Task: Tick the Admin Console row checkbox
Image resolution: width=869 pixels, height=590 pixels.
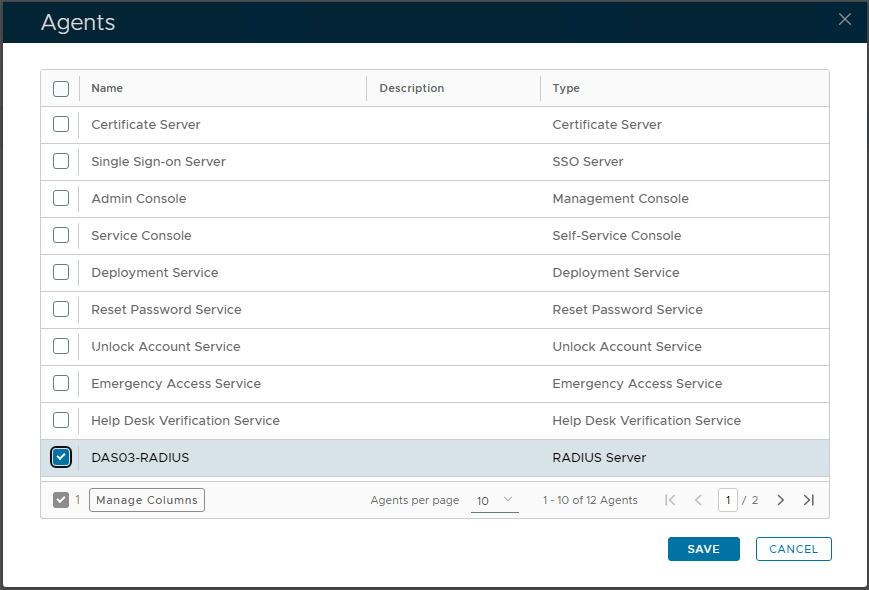Action: click(x=61, y=199)
